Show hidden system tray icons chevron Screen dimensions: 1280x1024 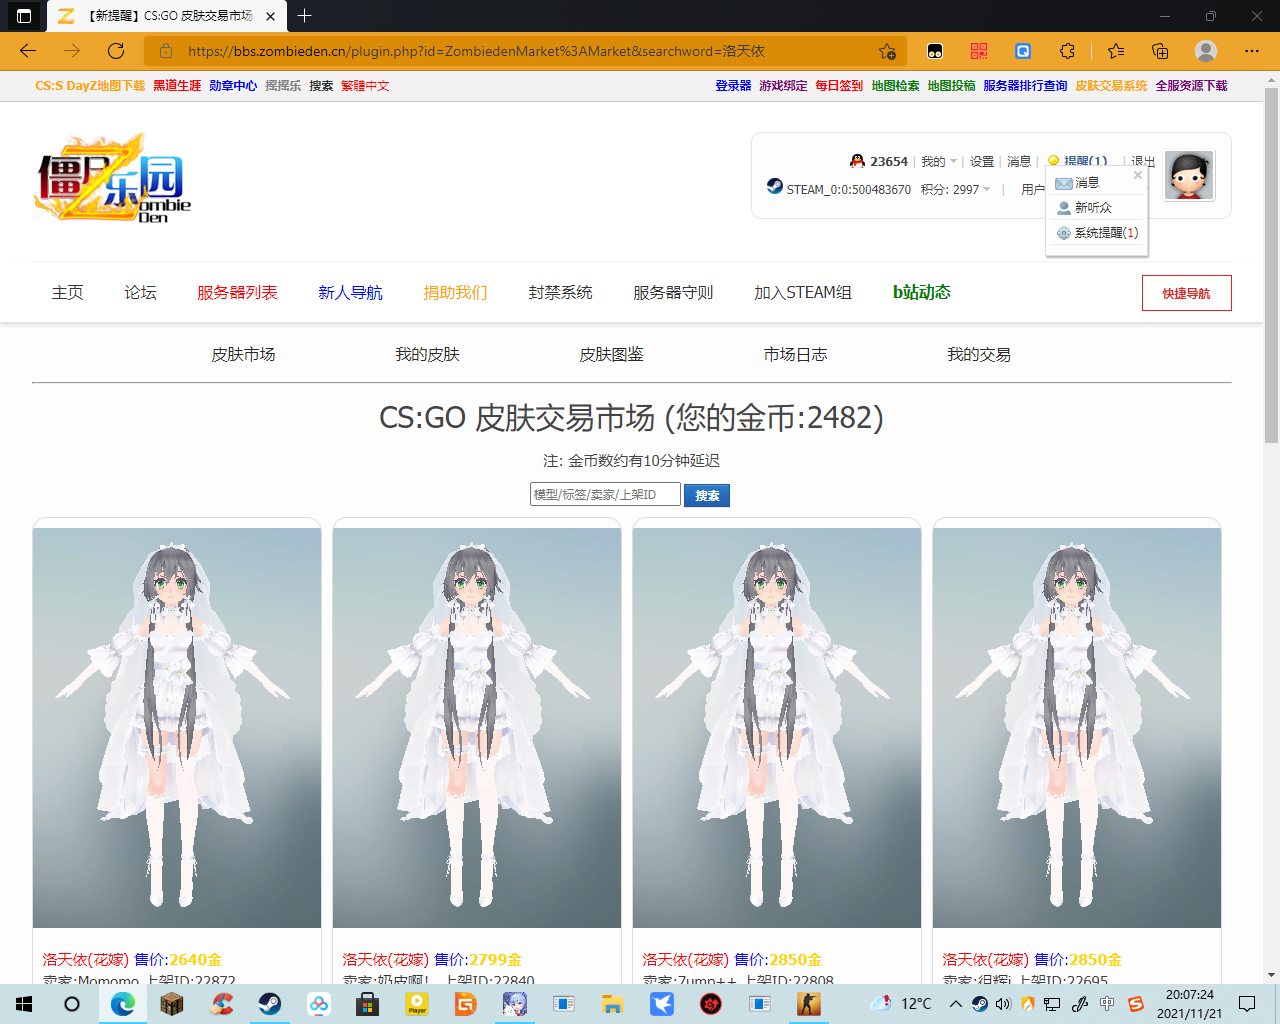coord(956,1004)
